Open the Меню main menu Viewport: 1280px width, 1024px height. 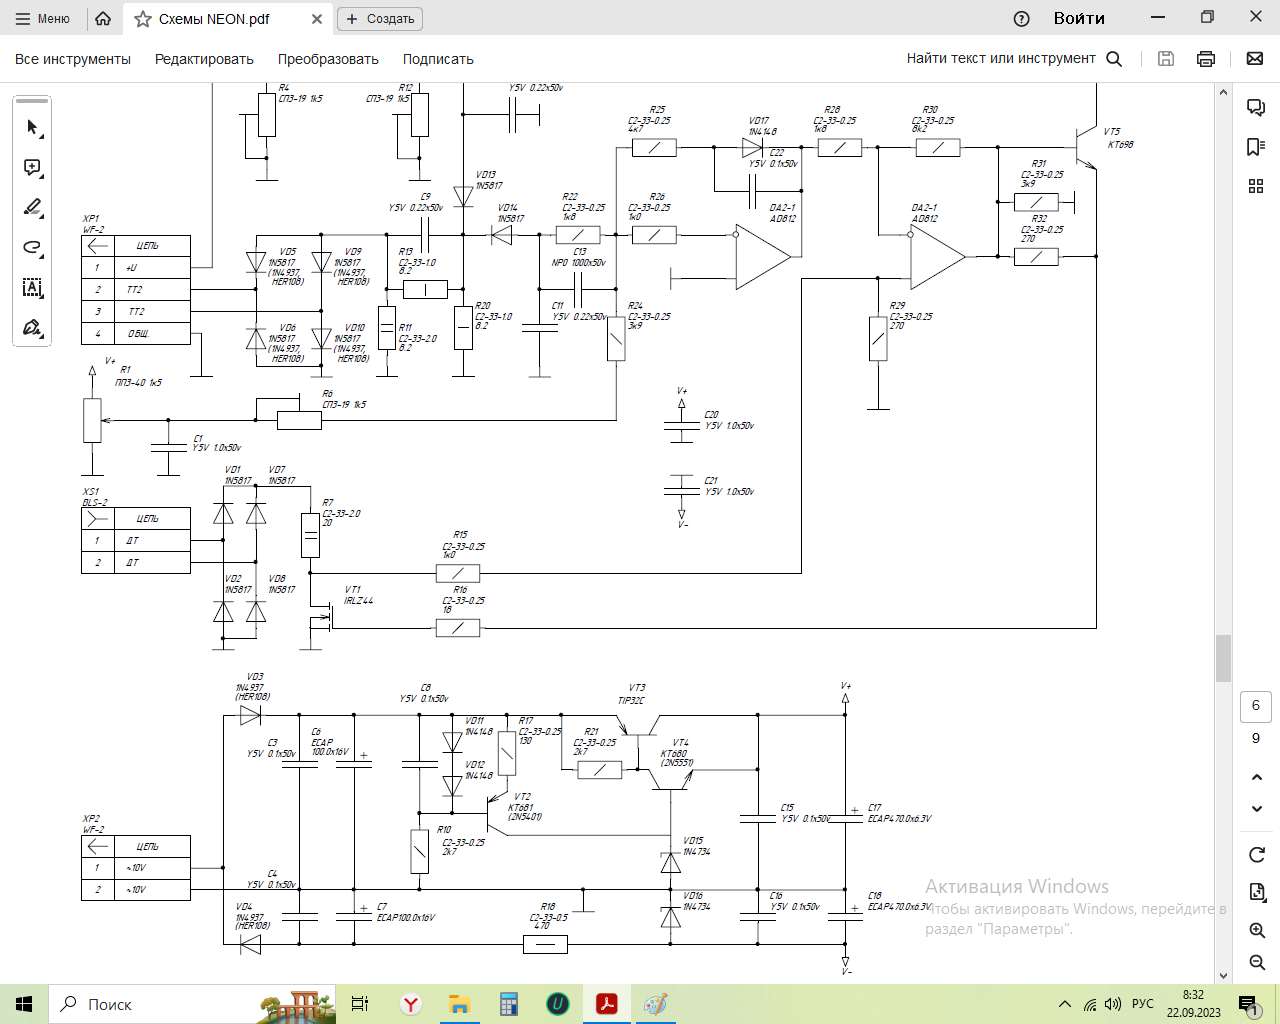tap(42, 19)
